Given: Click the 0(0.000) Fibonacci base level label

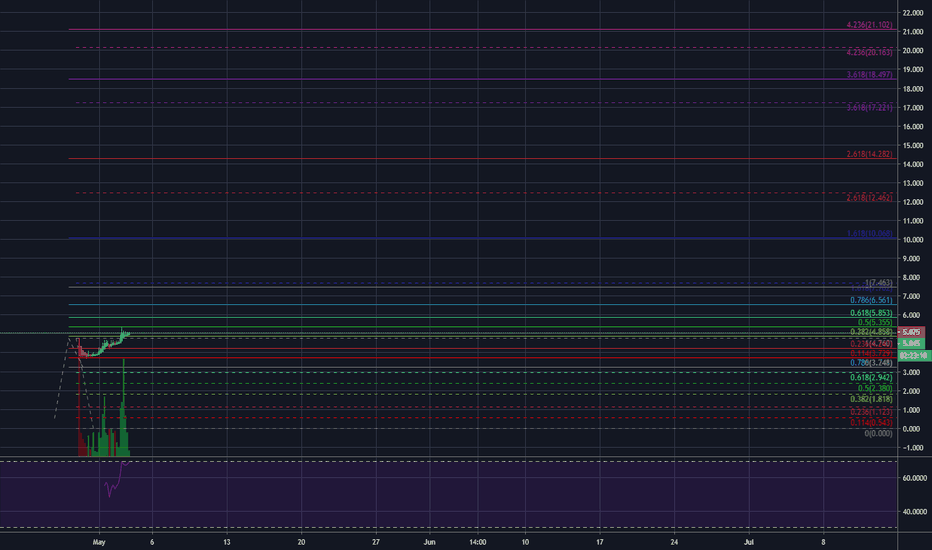Looking at the screenshot, I should [x=878, y=433].
